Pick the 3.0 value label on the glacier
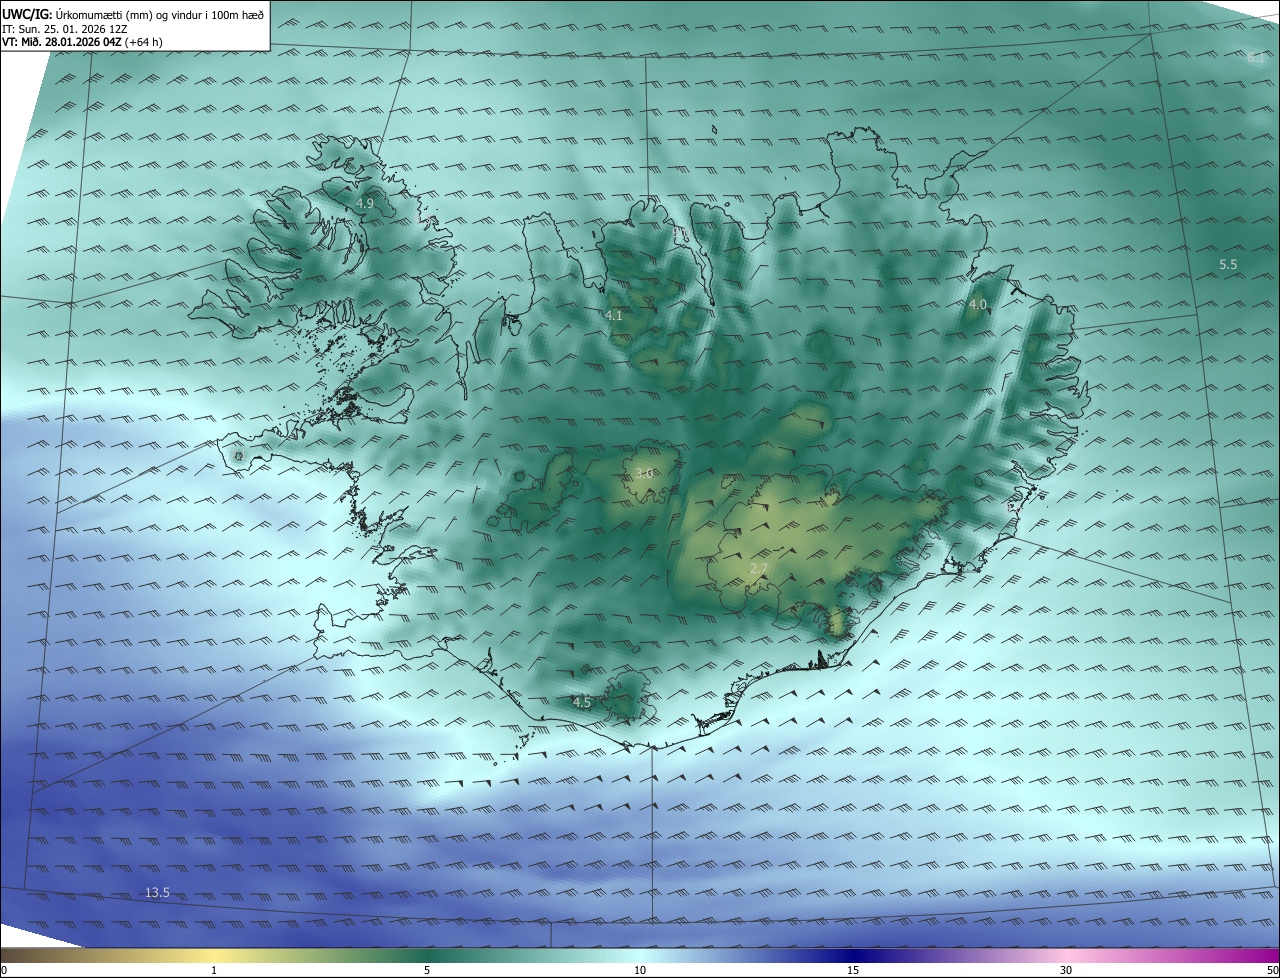 tap(645, 473)
